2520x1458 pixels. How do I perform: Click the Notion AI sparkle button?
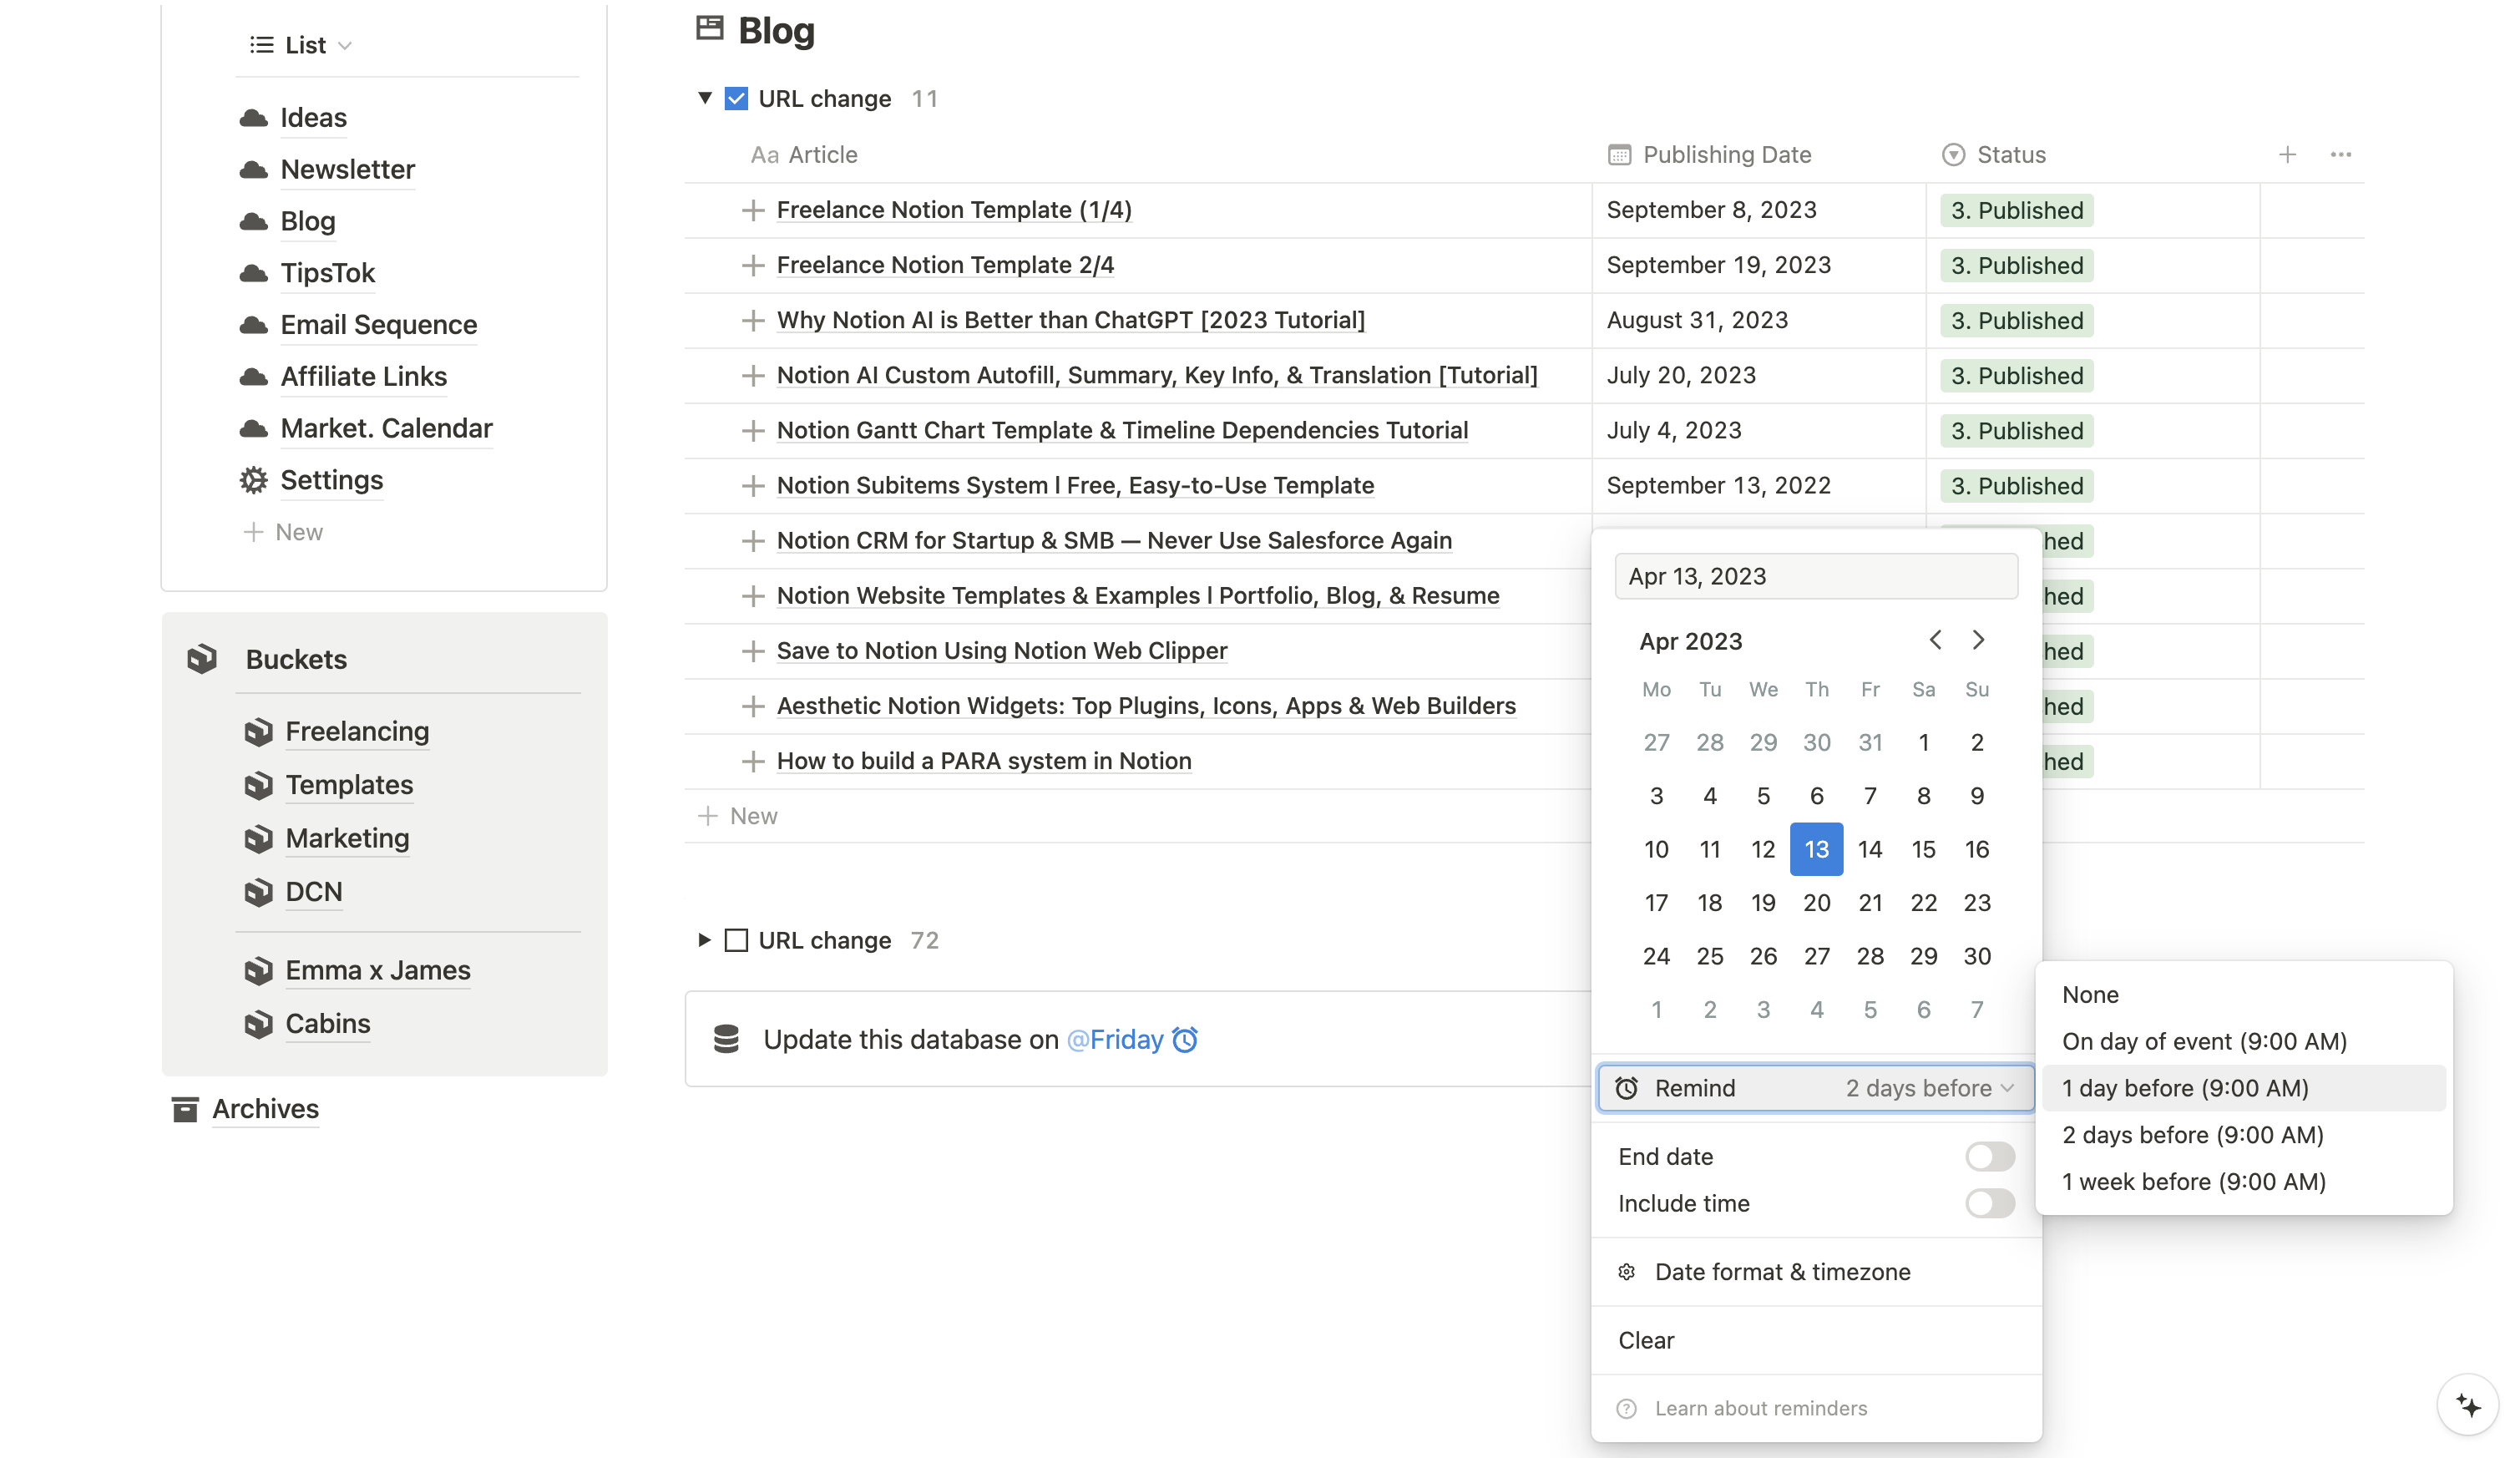[x=2467, y=1405]
